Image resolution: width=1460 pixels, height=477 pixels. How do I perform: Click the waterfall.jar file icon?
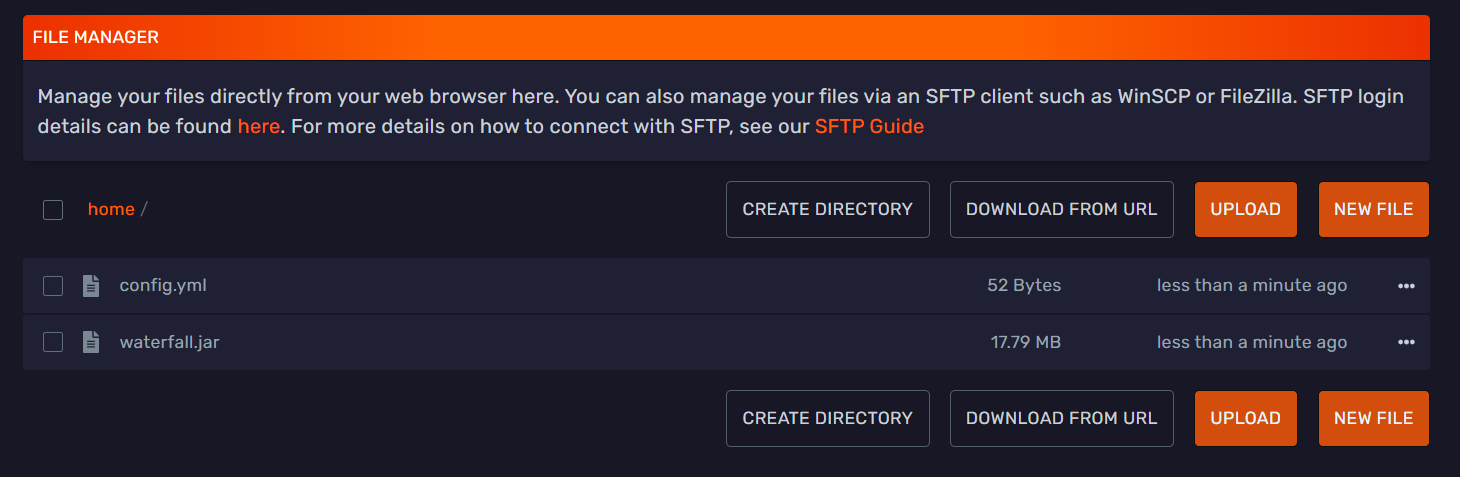91,342
